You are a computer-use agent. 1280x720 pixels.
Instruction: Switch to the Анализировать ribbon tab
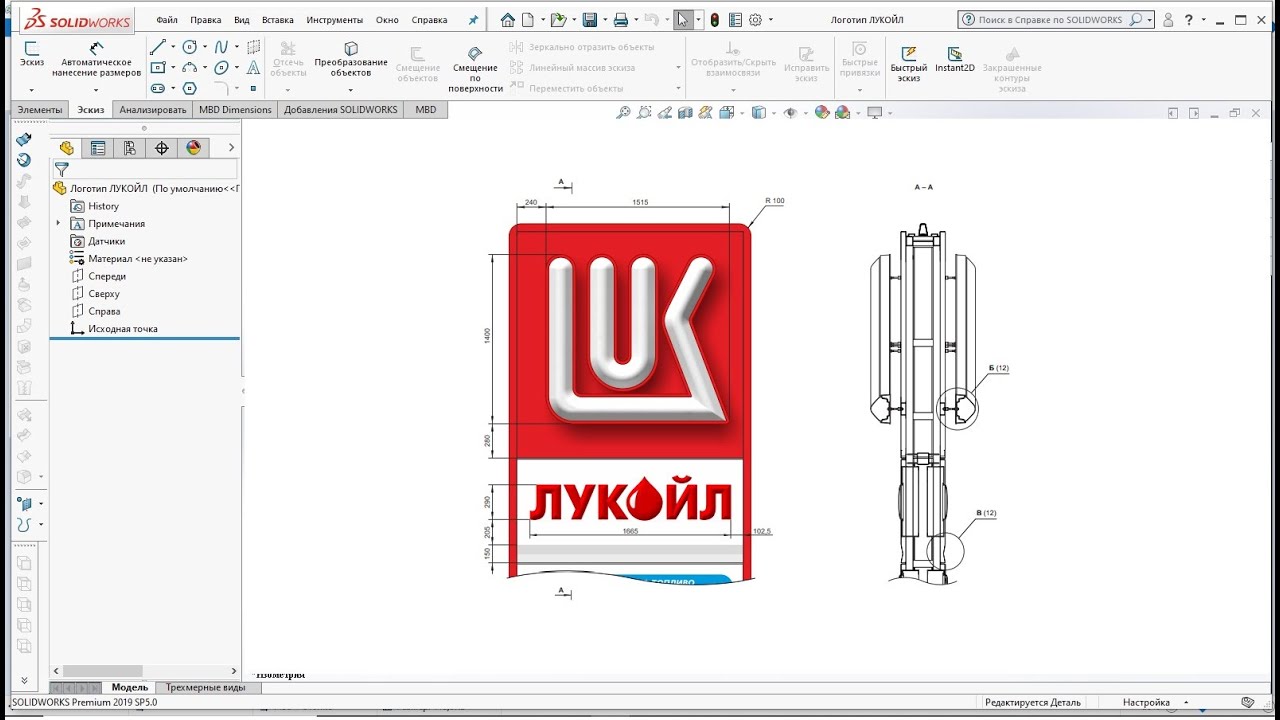coord(153,109)
